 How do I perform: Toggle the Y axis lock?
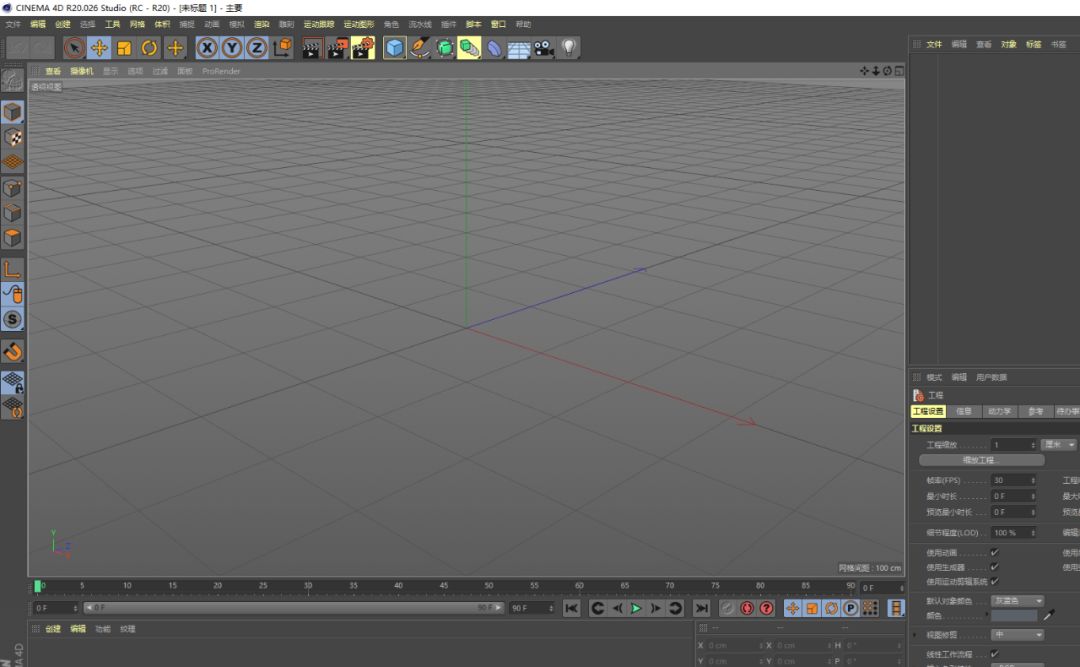tap(232, 48)
